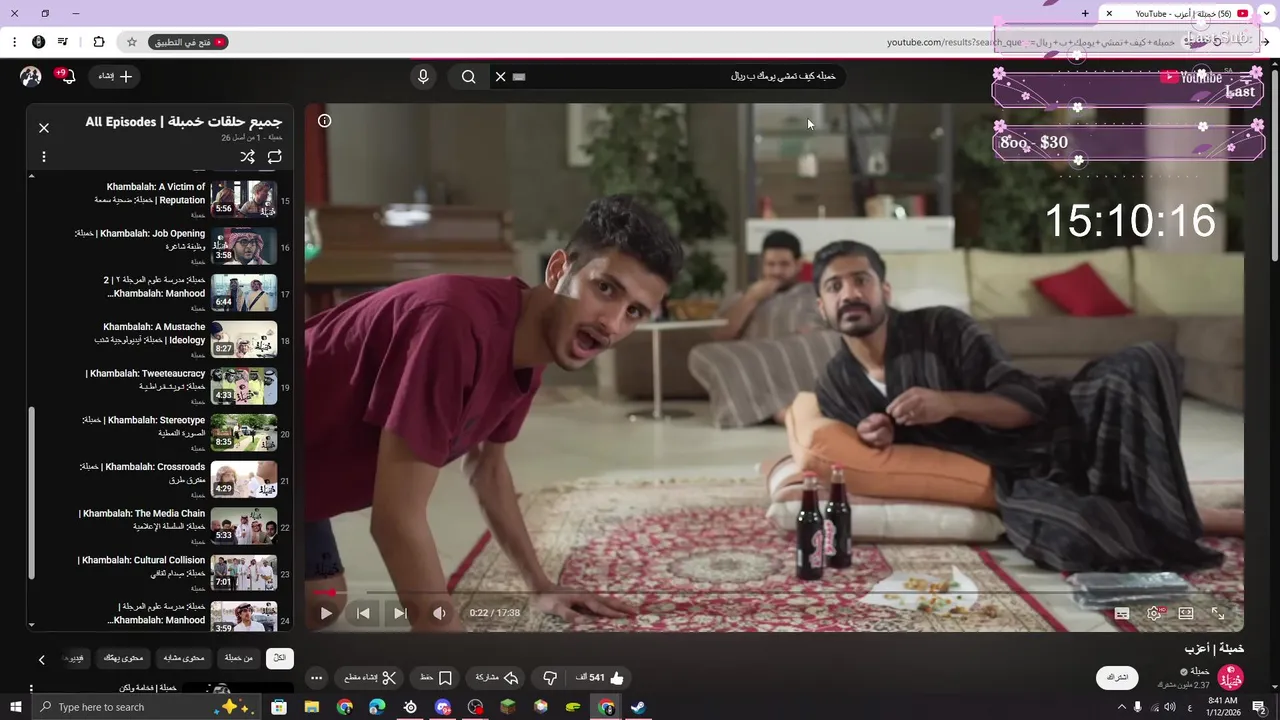The height and width of the screenshot is (720, 1280).
Task: Open playlist three-dot options menu
Action: [43, 157]
